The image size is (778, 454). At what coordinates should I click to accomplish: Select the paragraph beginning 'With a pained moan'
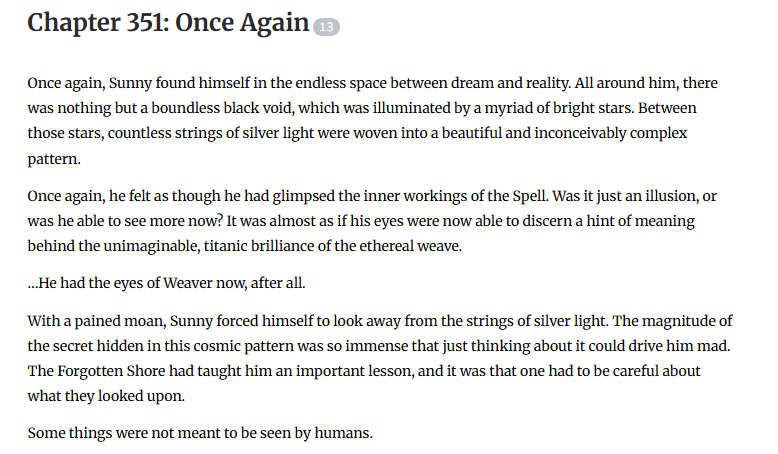click(x=380, y=358)
